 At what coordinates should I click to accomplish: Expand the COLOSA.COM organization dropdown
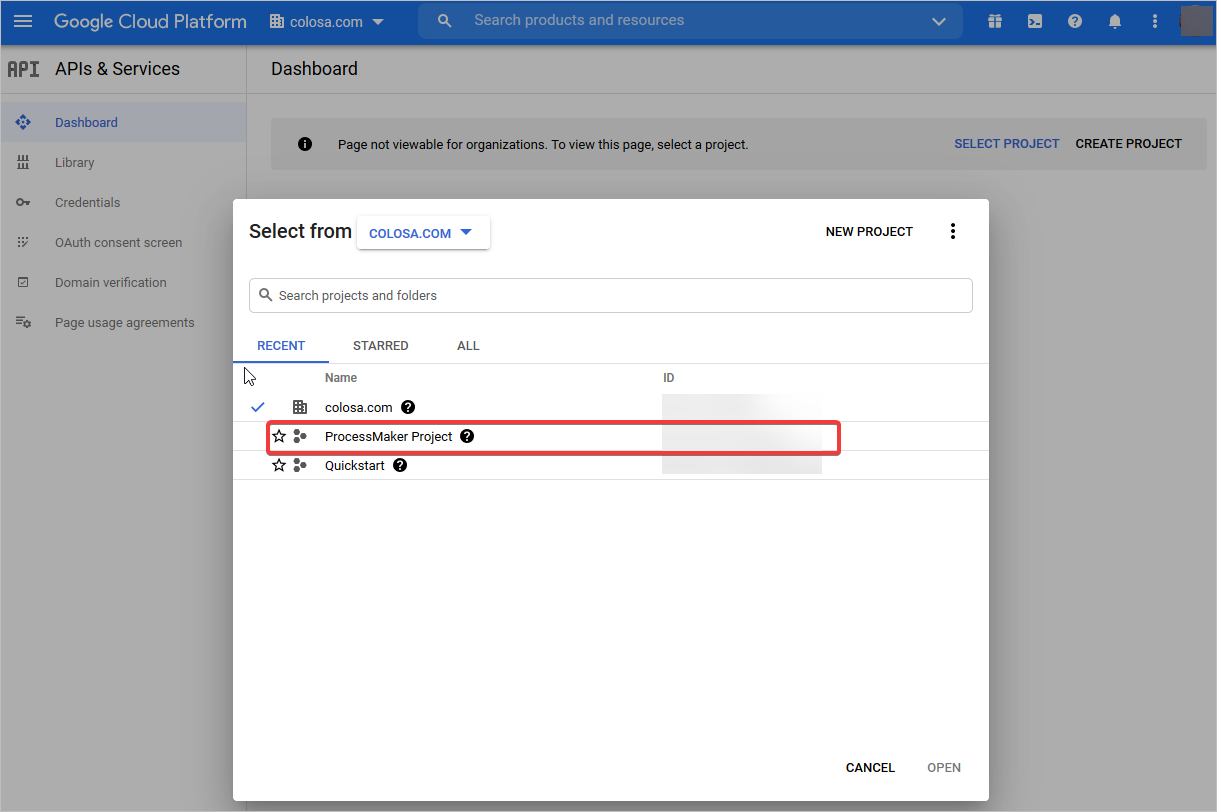(x=423, y=233)
